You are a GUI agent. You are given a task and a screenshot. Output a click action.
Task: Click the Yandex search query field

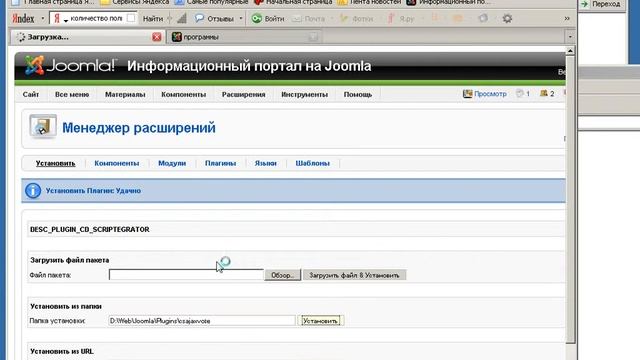coord(97,18)
